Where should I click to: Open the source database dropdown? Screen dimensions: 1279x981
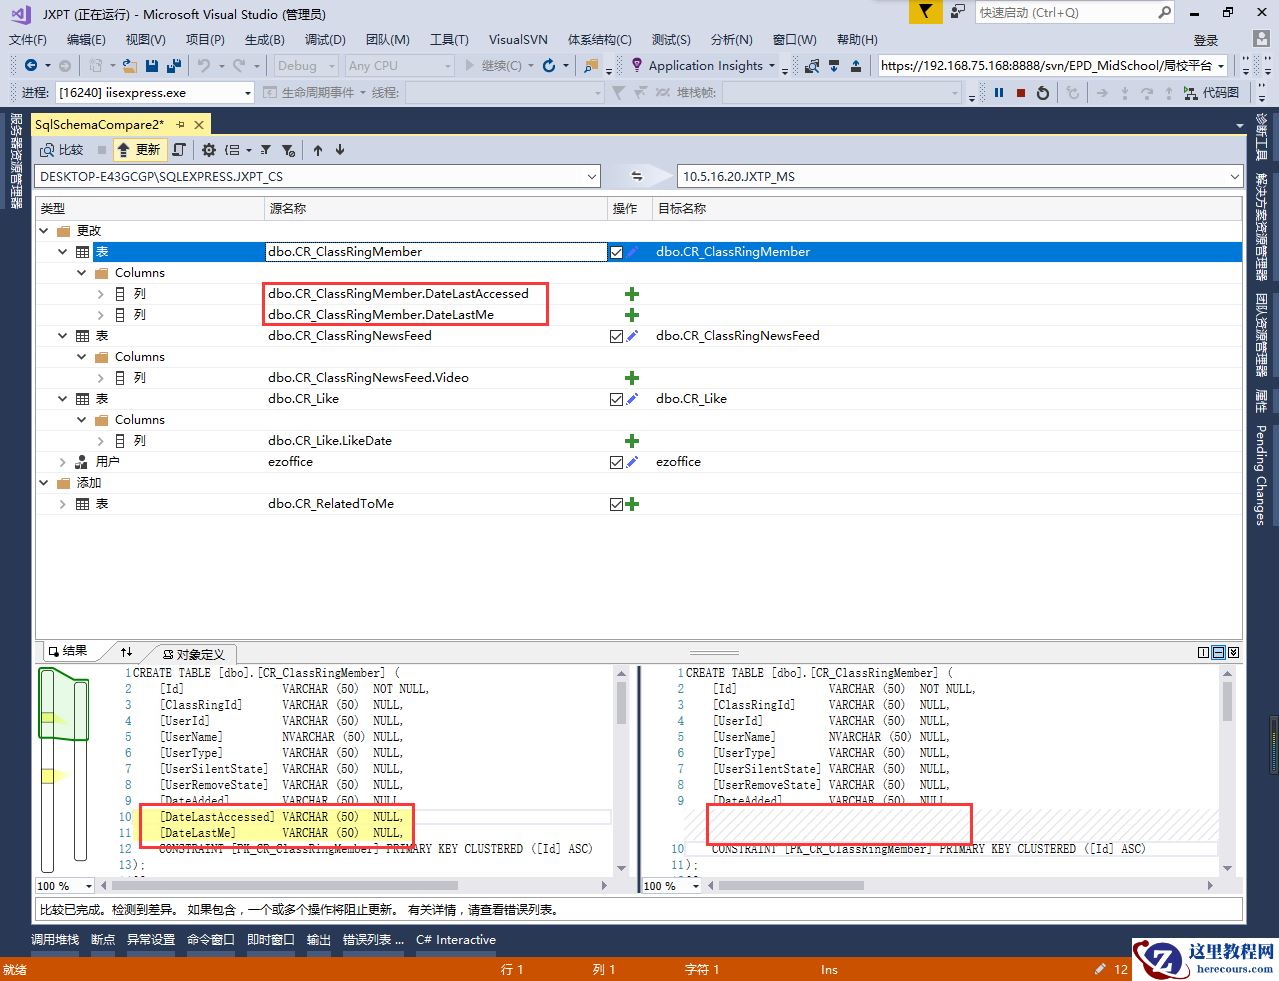591,176
